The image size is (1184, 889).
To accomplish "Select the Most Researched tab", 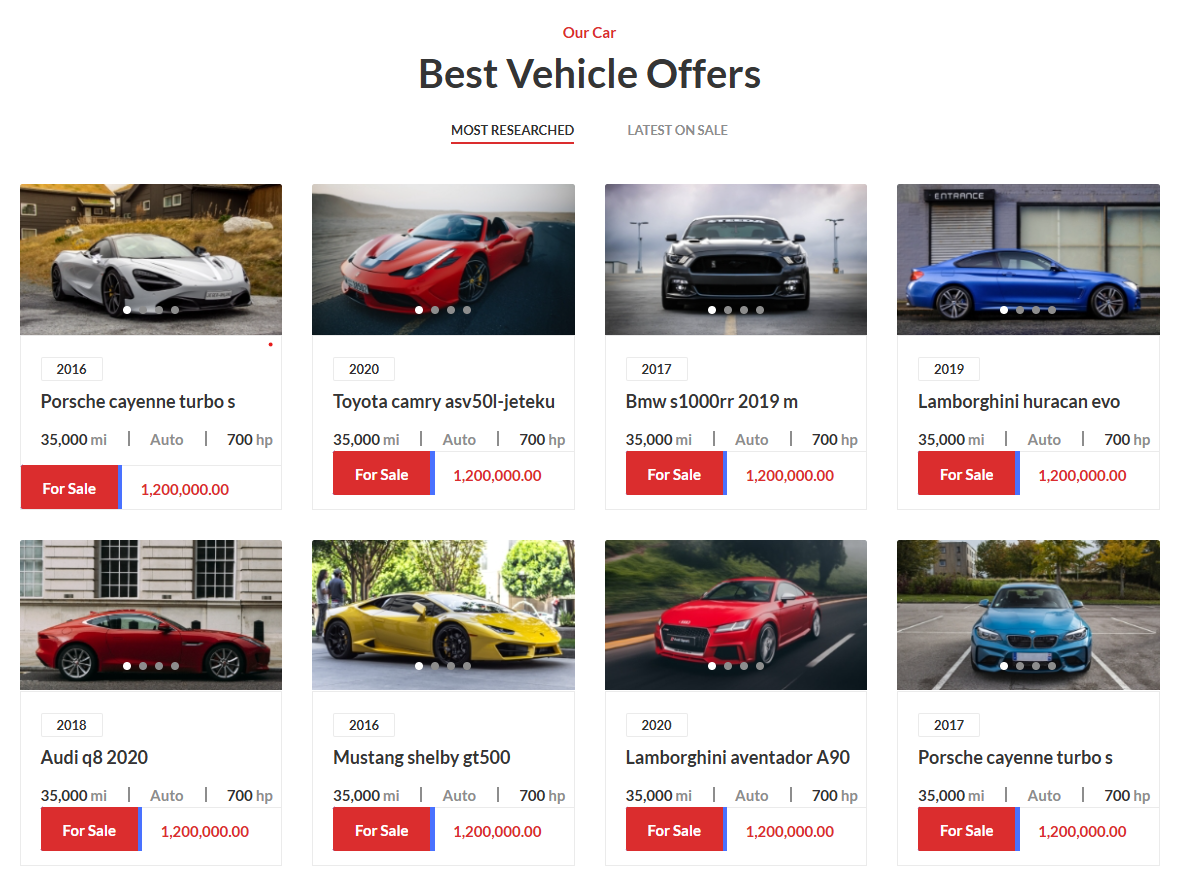I will [x=512, y=130].
